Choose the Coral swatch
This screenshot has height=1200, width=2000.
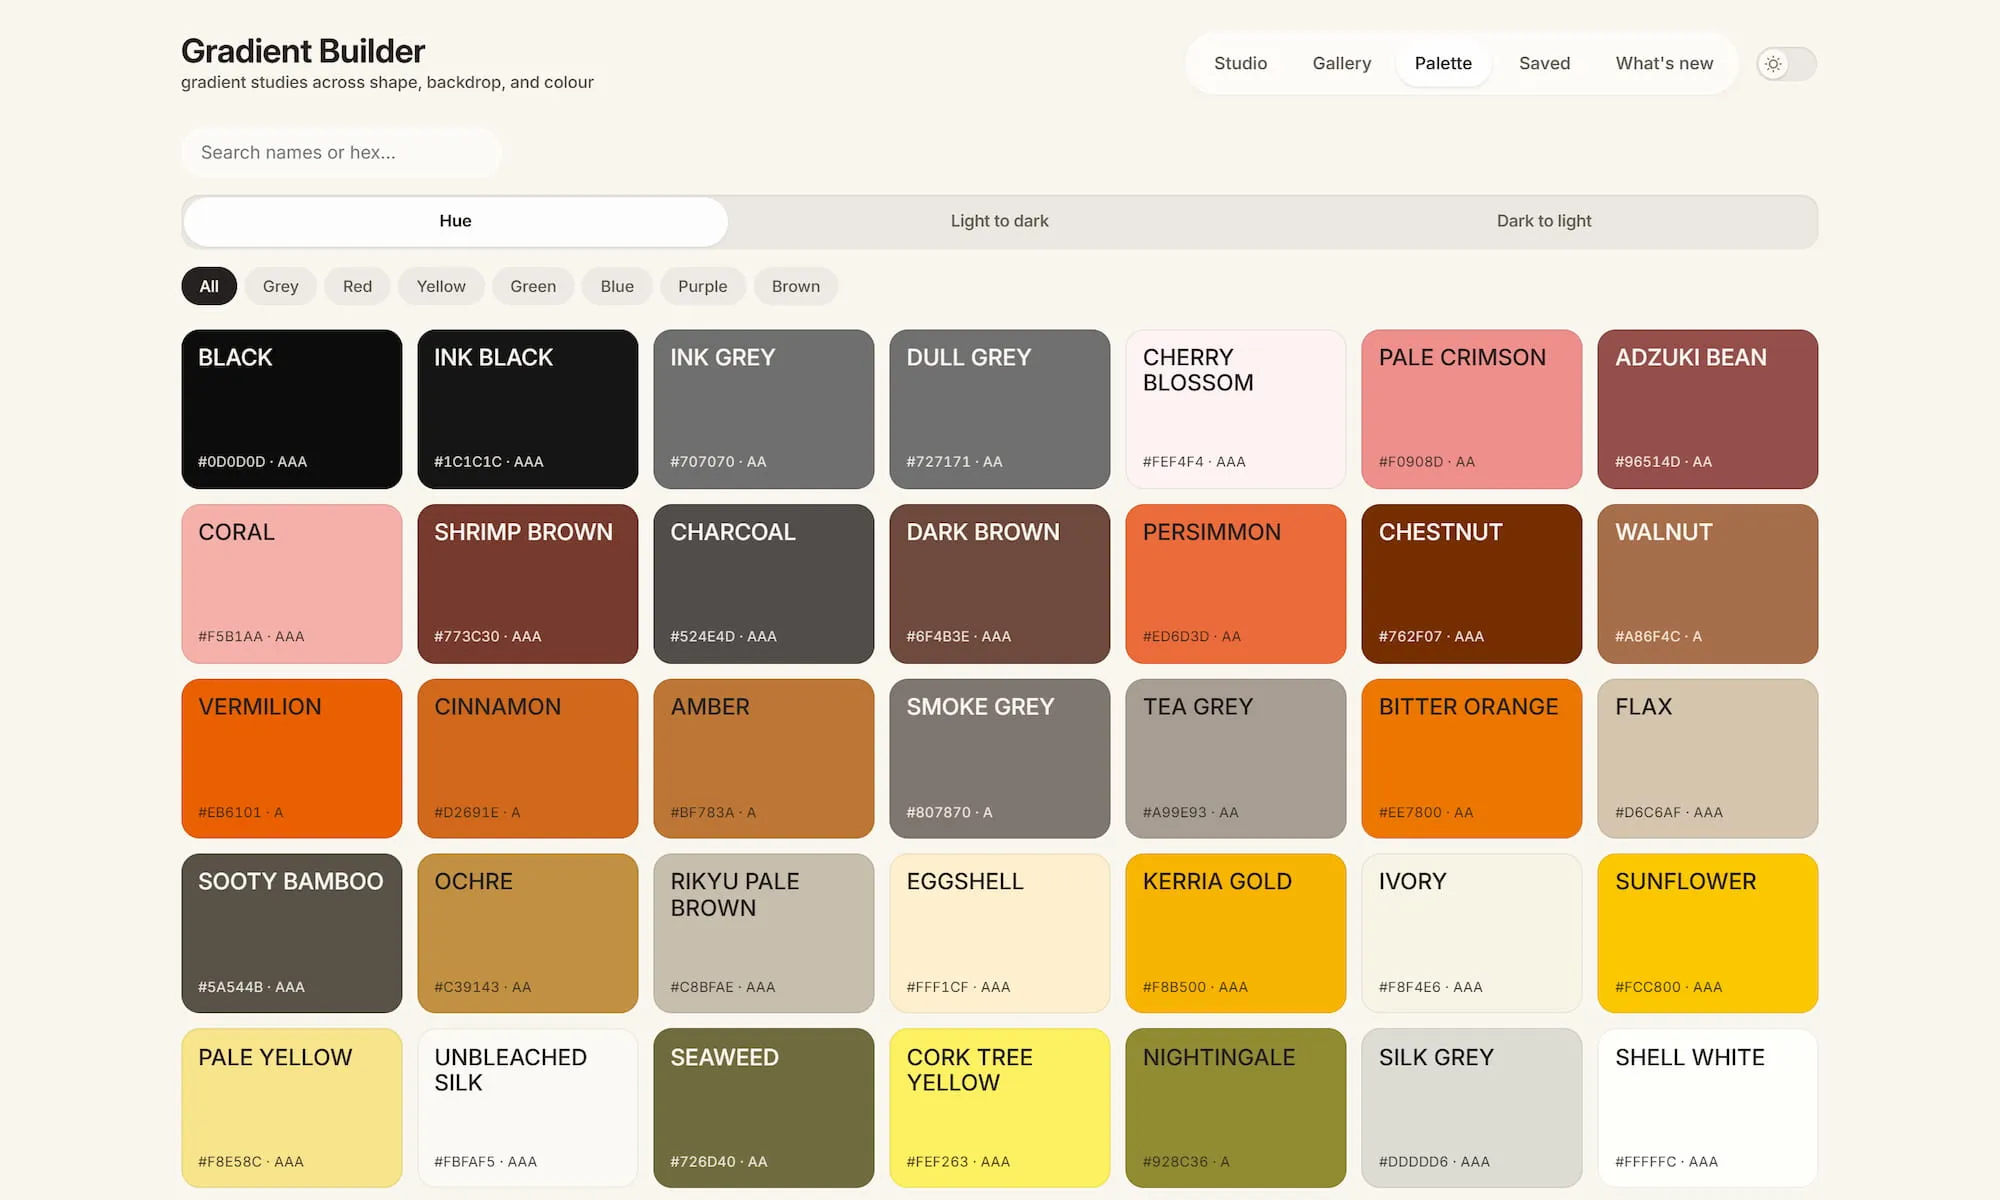(292, 584)
